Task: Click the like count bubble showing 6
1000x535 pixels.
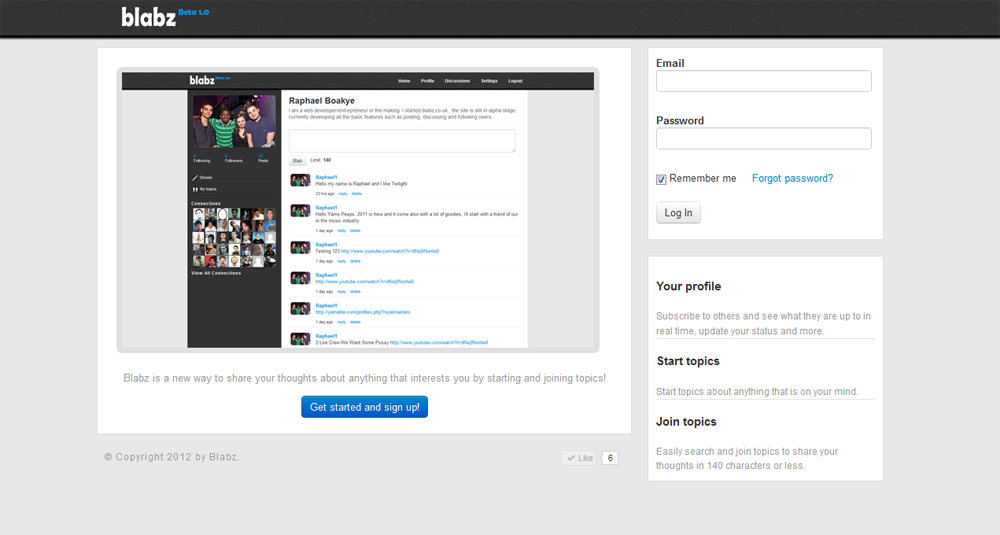Action: [610, 458]
